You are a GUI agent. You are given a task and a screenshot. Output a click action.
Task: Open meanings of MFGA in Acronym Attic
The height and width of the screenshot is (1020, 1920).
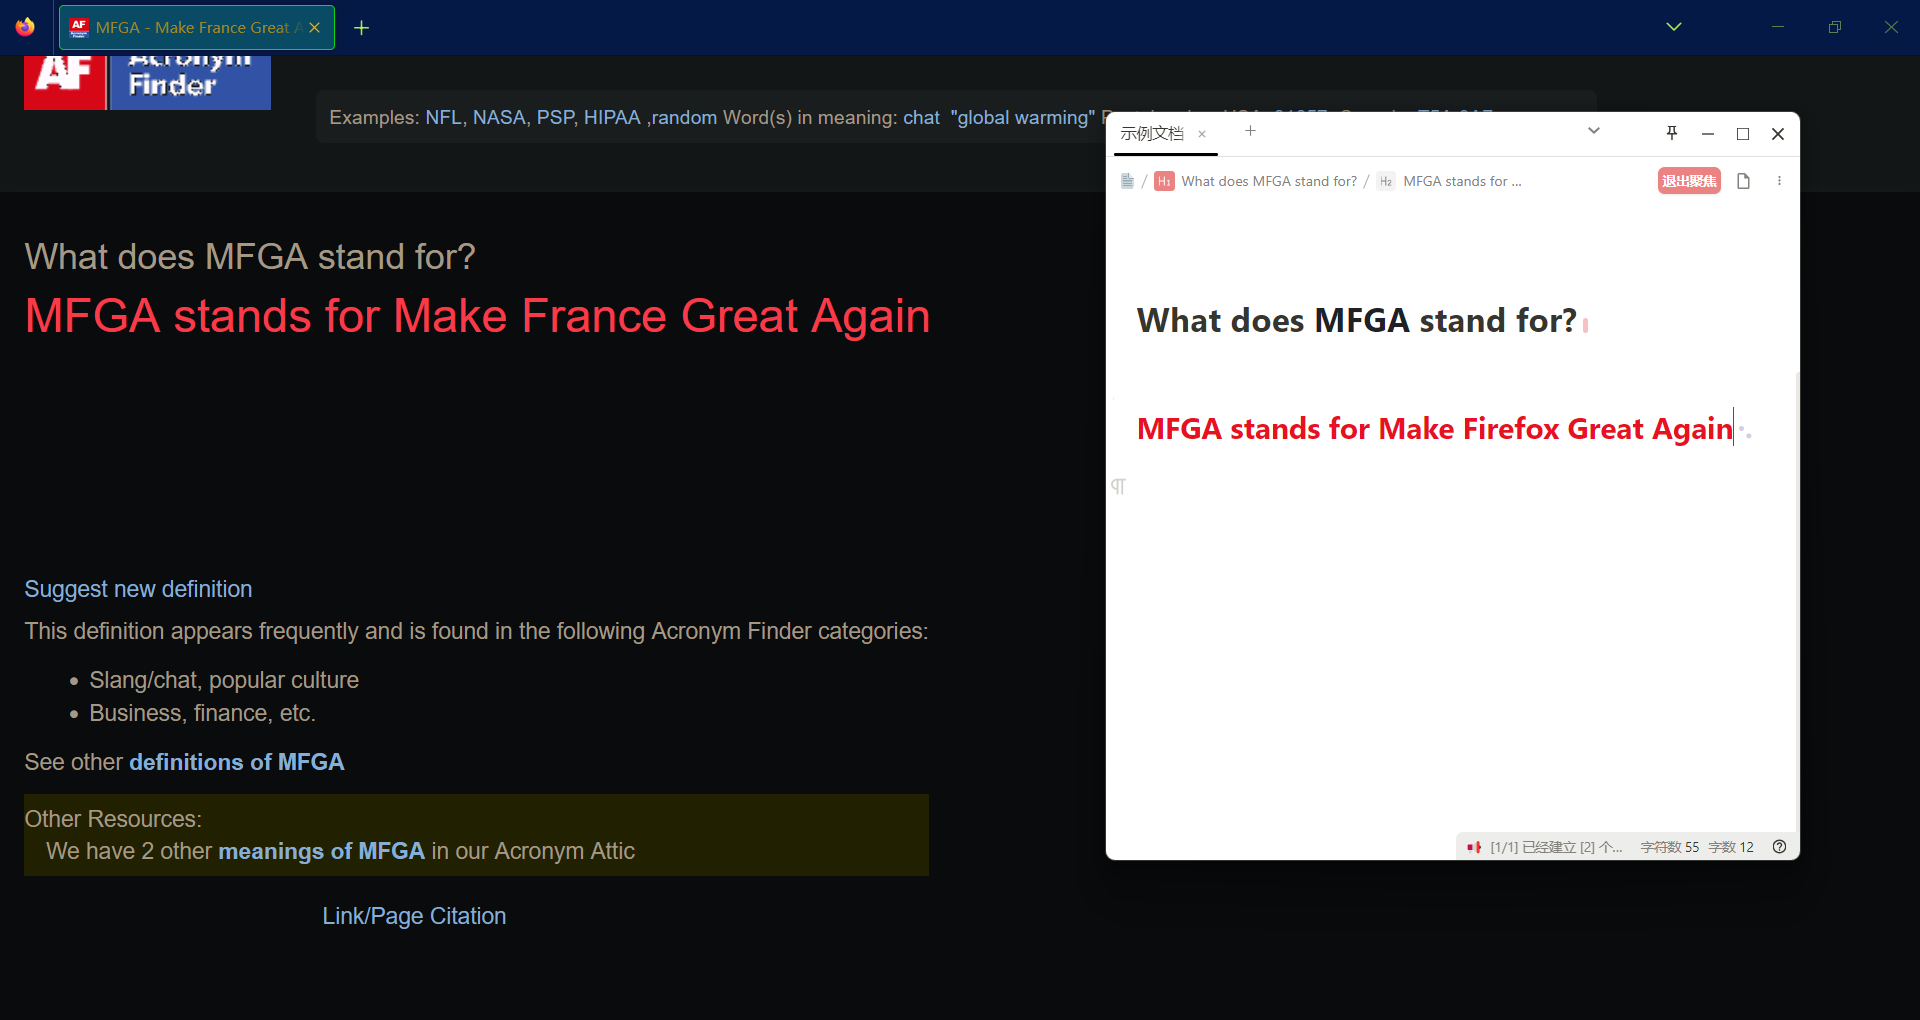(x=322, y=851)
